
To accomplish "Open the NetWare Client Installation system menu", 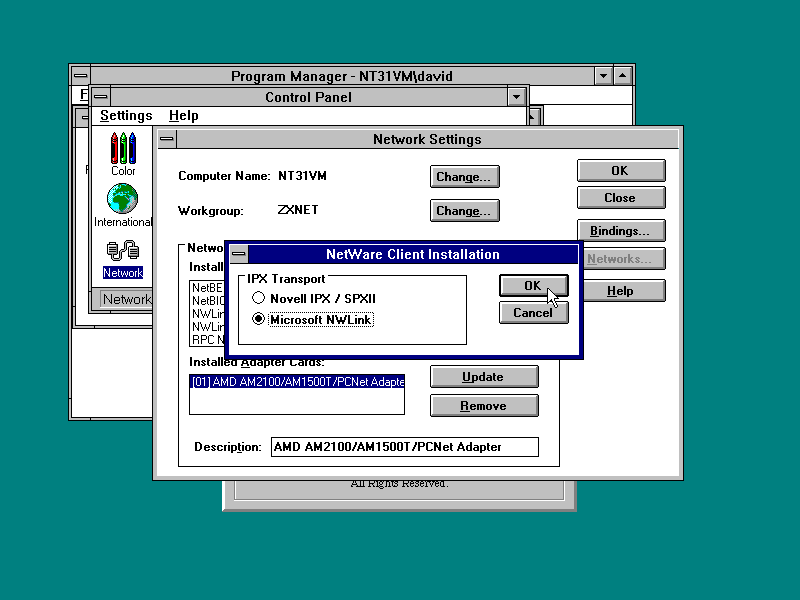I will [x=239, y=254].
